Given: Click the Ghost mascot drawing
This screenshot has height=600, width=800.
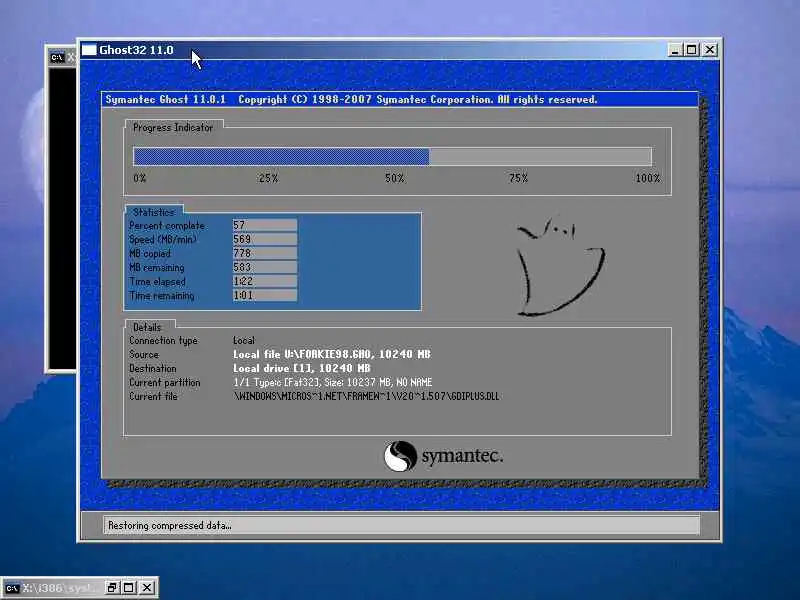Looking at the screenshot, I should (x=560, y=267).
